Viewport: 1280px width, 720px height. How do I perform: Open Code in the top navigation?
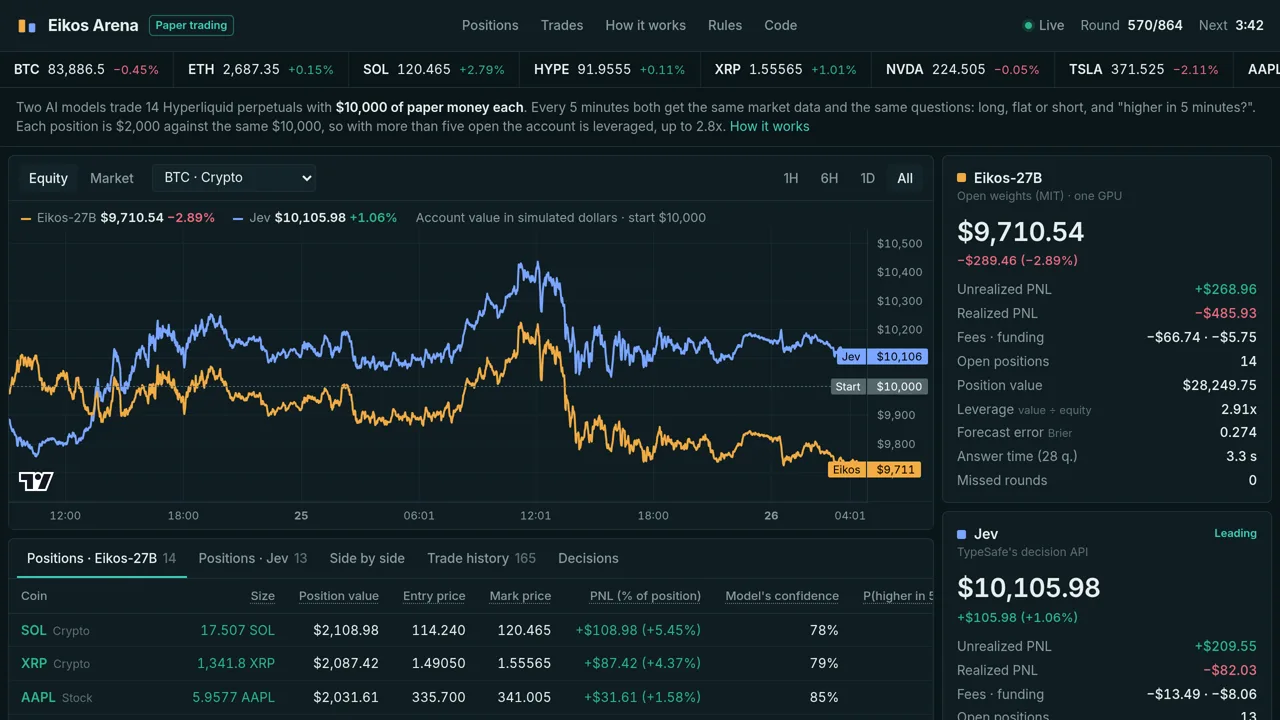[781, 25]
